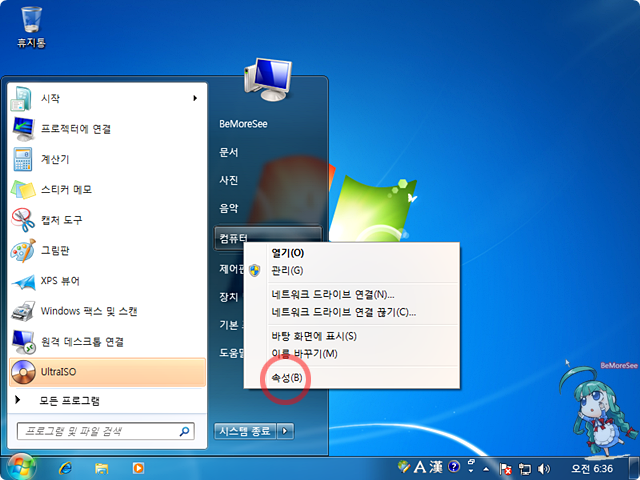
Task: Click the 시스템 종료 button
Action: pos(244,431)
